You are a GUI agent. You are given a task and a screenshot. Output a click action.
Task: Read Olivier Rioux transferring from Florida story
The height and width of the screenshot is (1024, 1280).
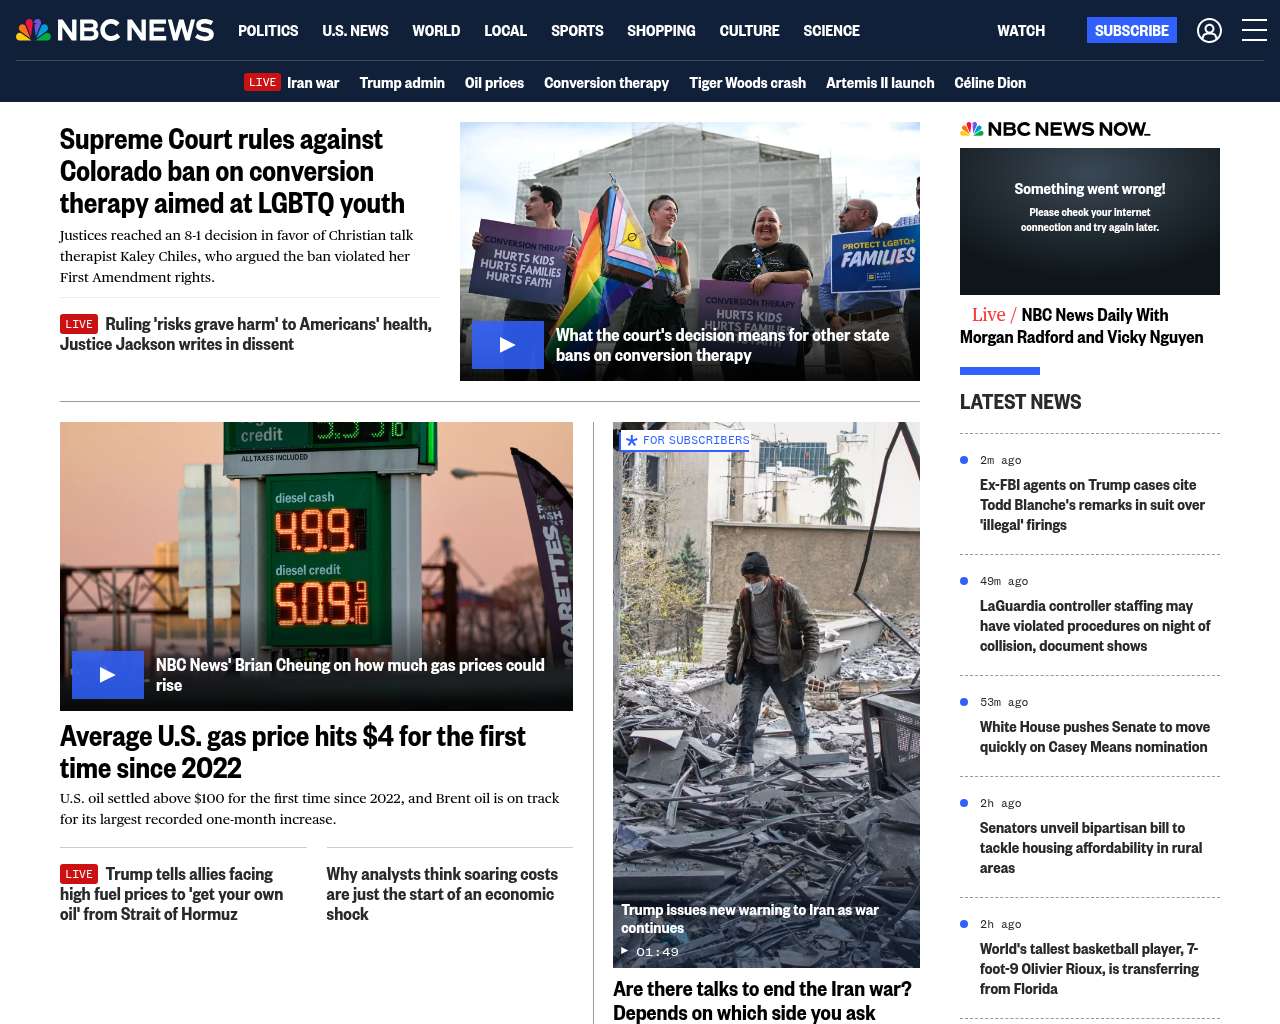click(x=1089, y=969)
